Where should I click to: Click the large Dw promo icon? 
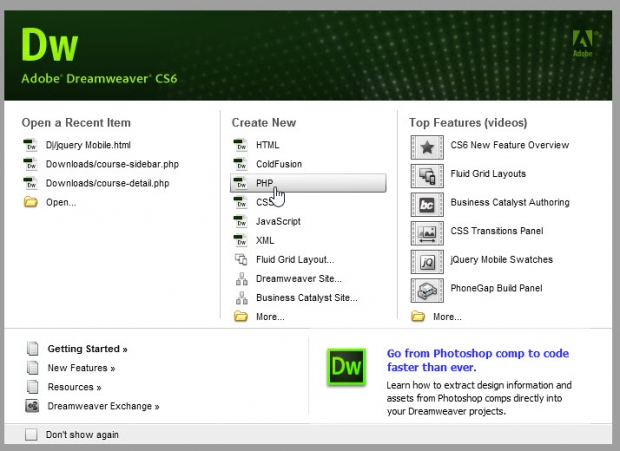(346, 366)
